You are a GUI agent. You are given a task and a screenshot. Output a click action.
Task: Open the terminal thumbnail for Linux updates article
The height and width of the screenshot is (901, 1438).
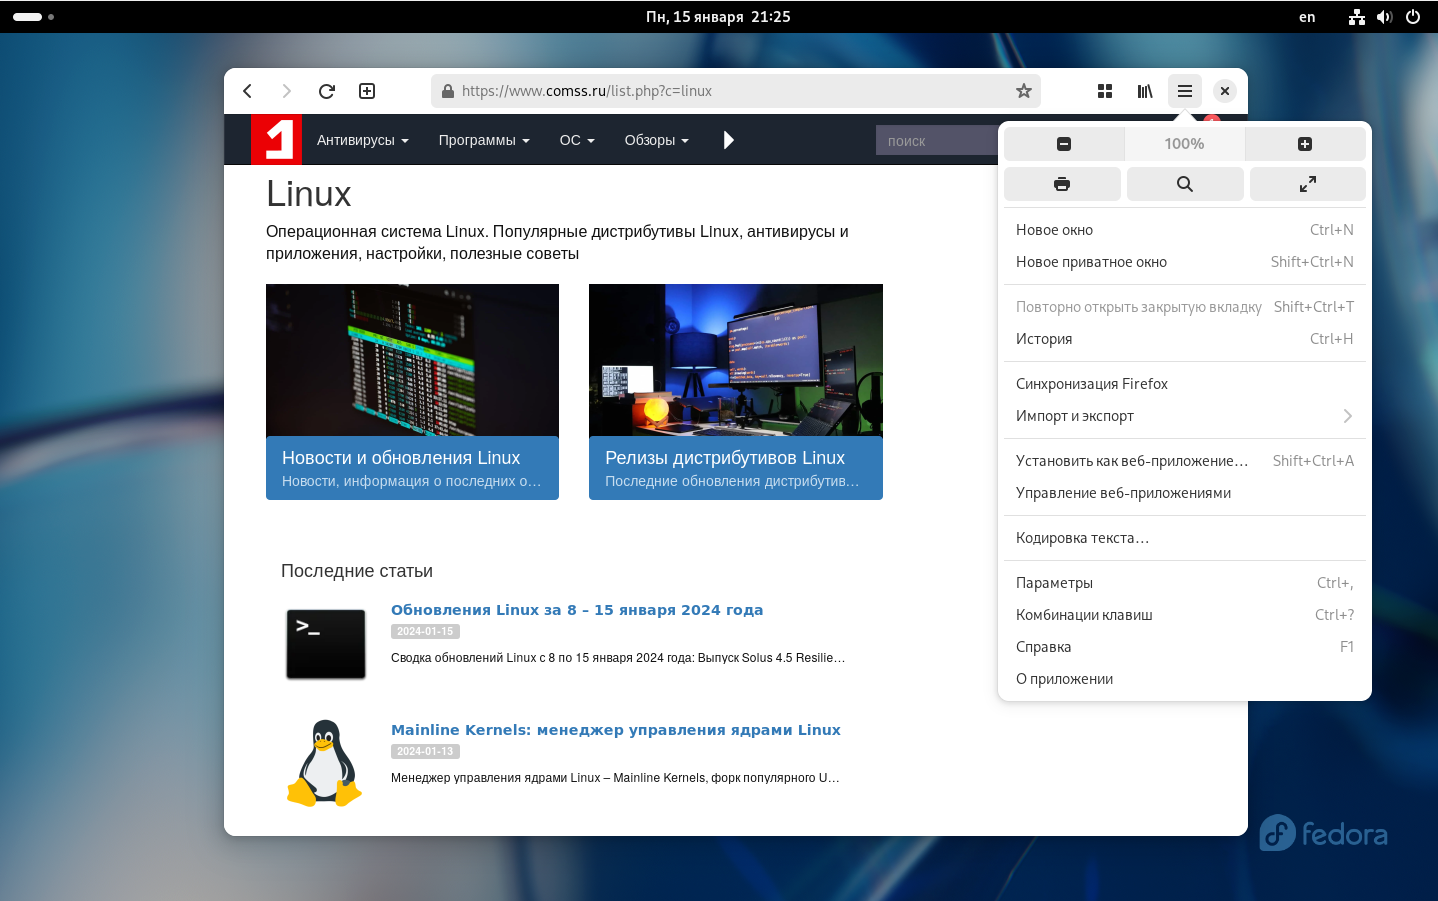326,644
